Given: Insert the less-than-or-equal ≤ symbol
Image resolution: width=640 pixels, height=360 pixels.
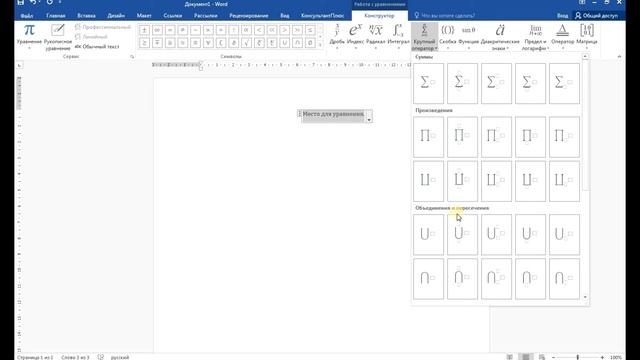Looking at the screenshot, I should tap(310, 30).
